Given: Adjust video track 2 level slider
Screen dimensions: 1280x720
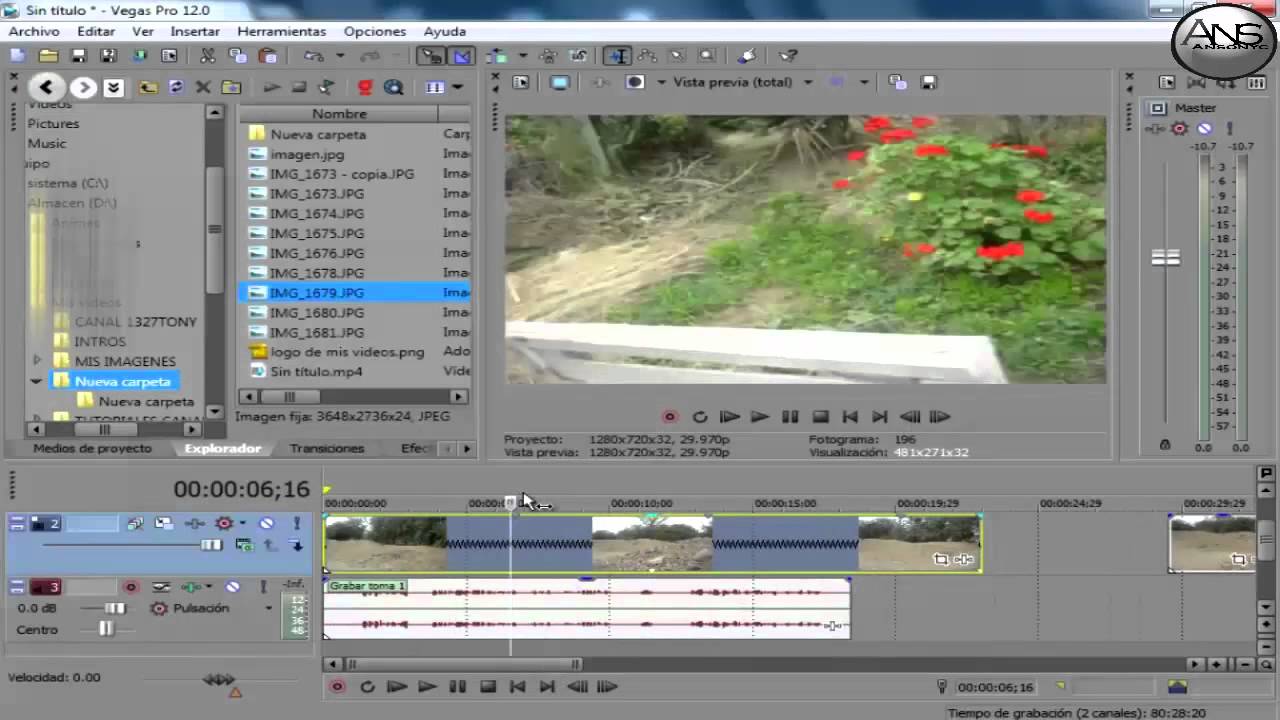Looking at the screenshot, I should tap(211, 545).
